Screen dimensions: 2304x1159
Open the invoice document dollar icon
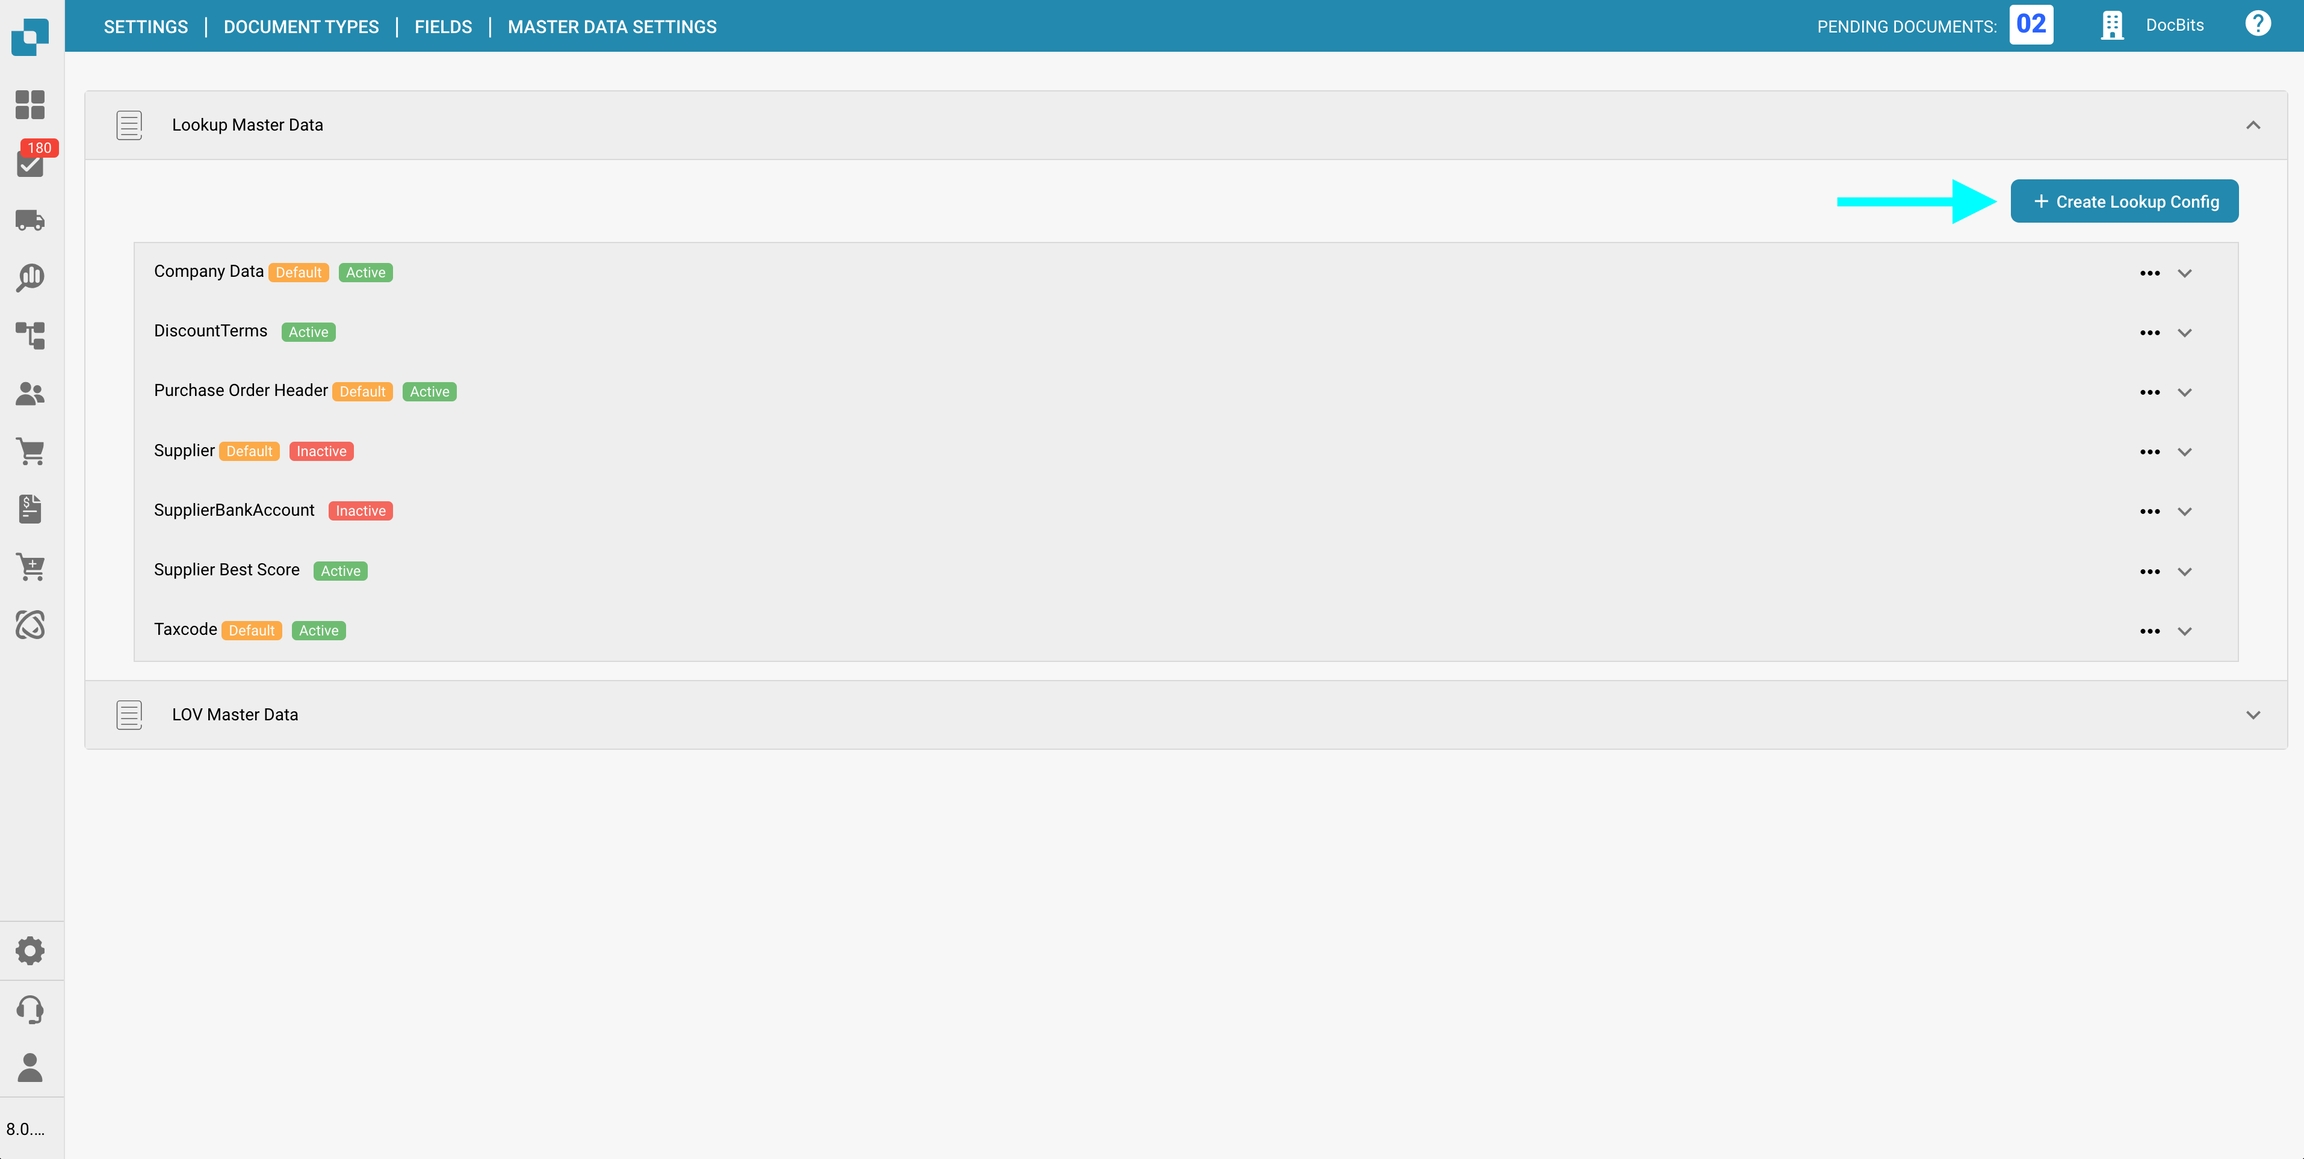tap(30, 509)
